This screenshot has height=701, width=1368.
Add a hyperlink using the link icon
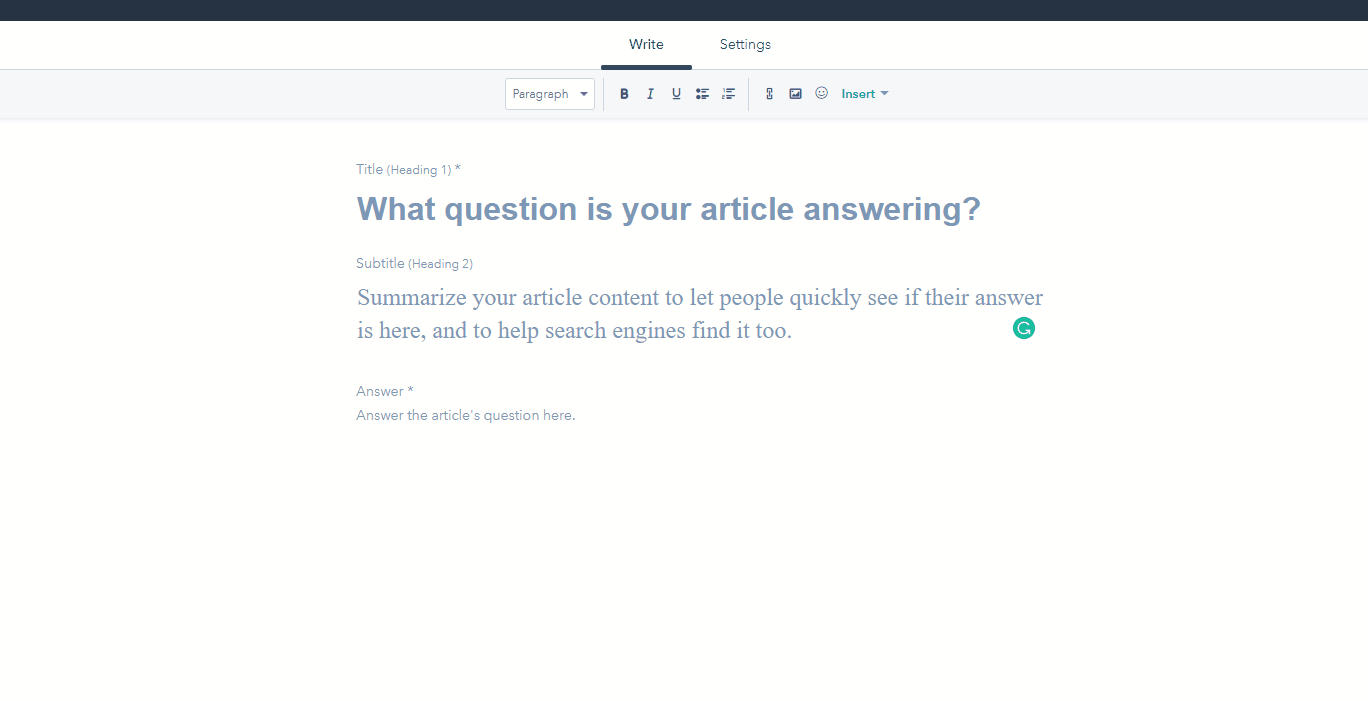(x=769, y=94)
